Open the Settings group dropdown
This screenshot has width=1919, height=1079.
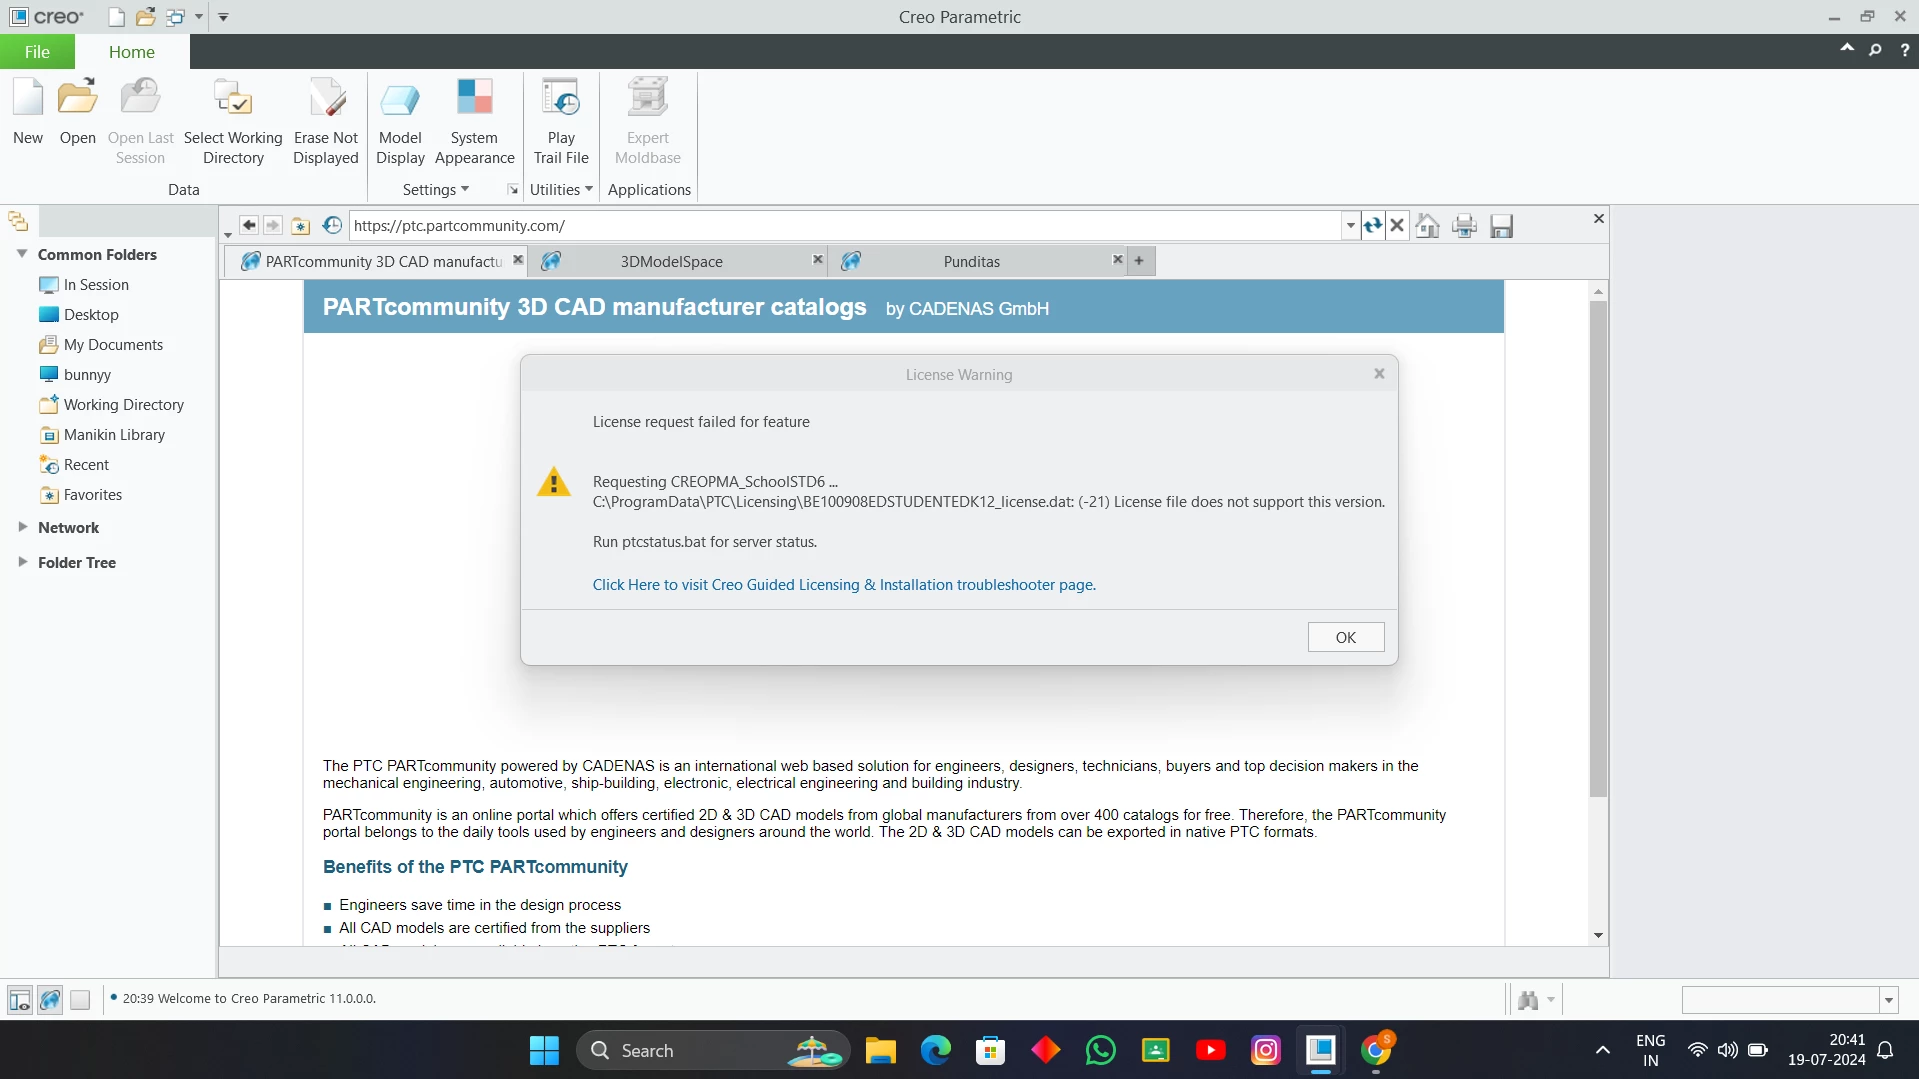coord(435,189)
